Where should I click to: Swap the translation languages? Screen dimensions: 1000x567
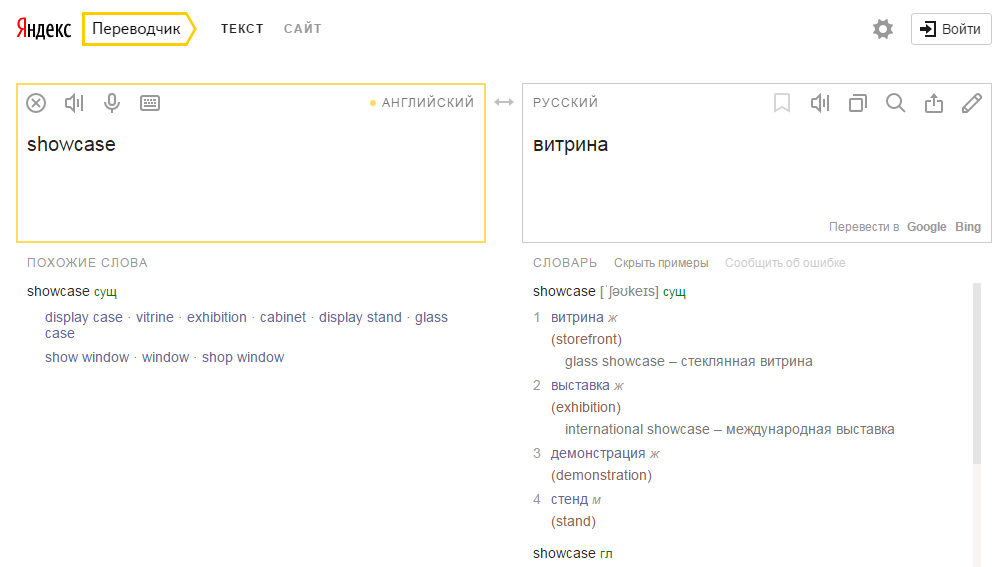[x=504, y=102]
